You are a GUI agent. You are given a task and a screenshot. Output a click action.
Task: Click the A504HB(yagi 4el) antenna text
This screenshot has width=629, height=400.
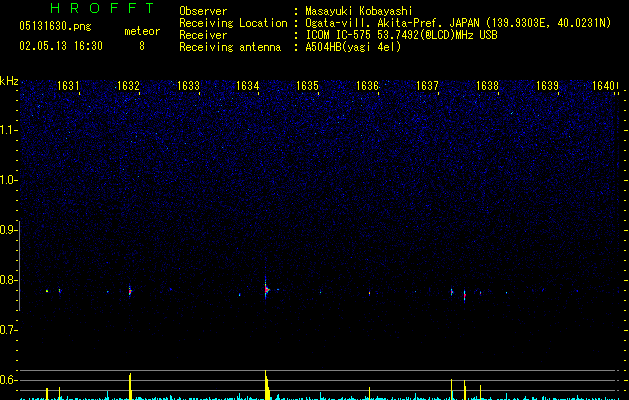[353, 47]
